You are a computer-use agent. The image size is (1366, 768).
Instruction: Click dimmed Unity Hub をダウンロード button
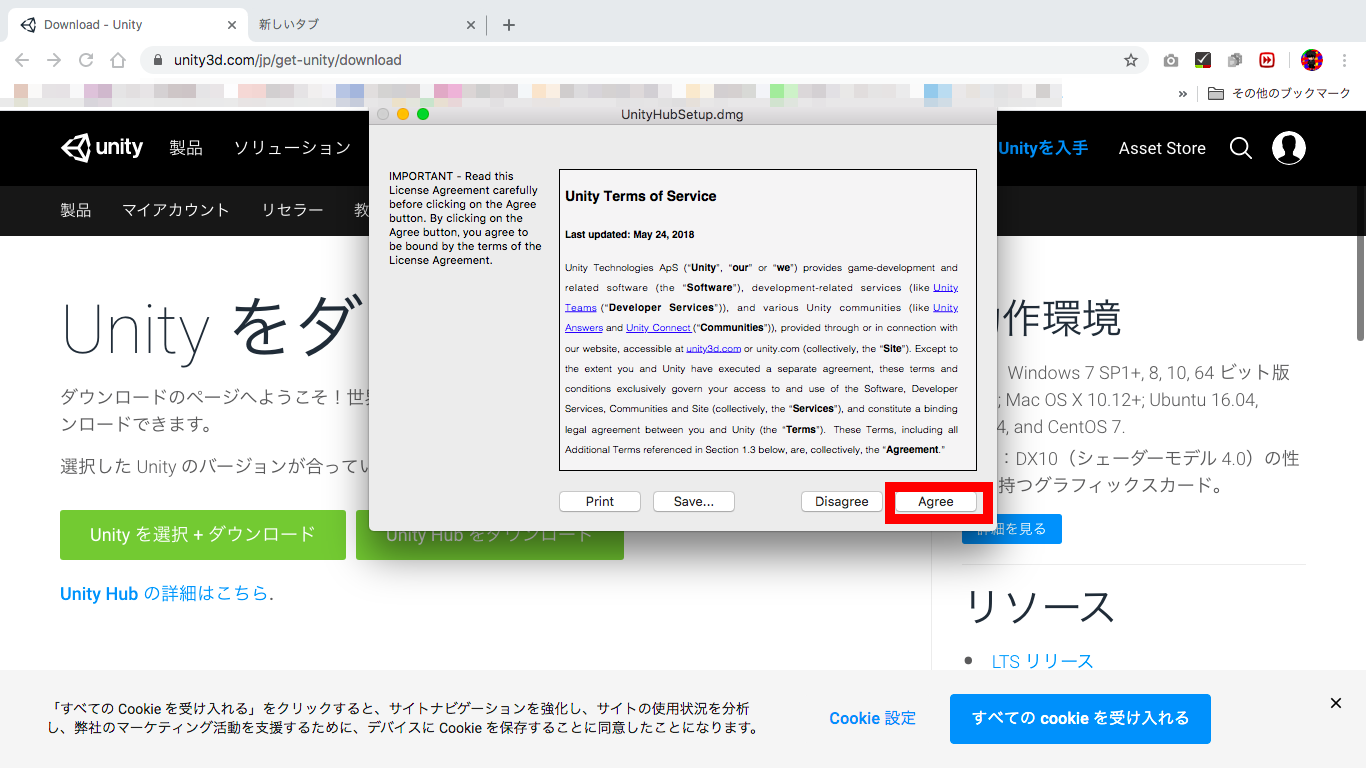pos(490,535)
